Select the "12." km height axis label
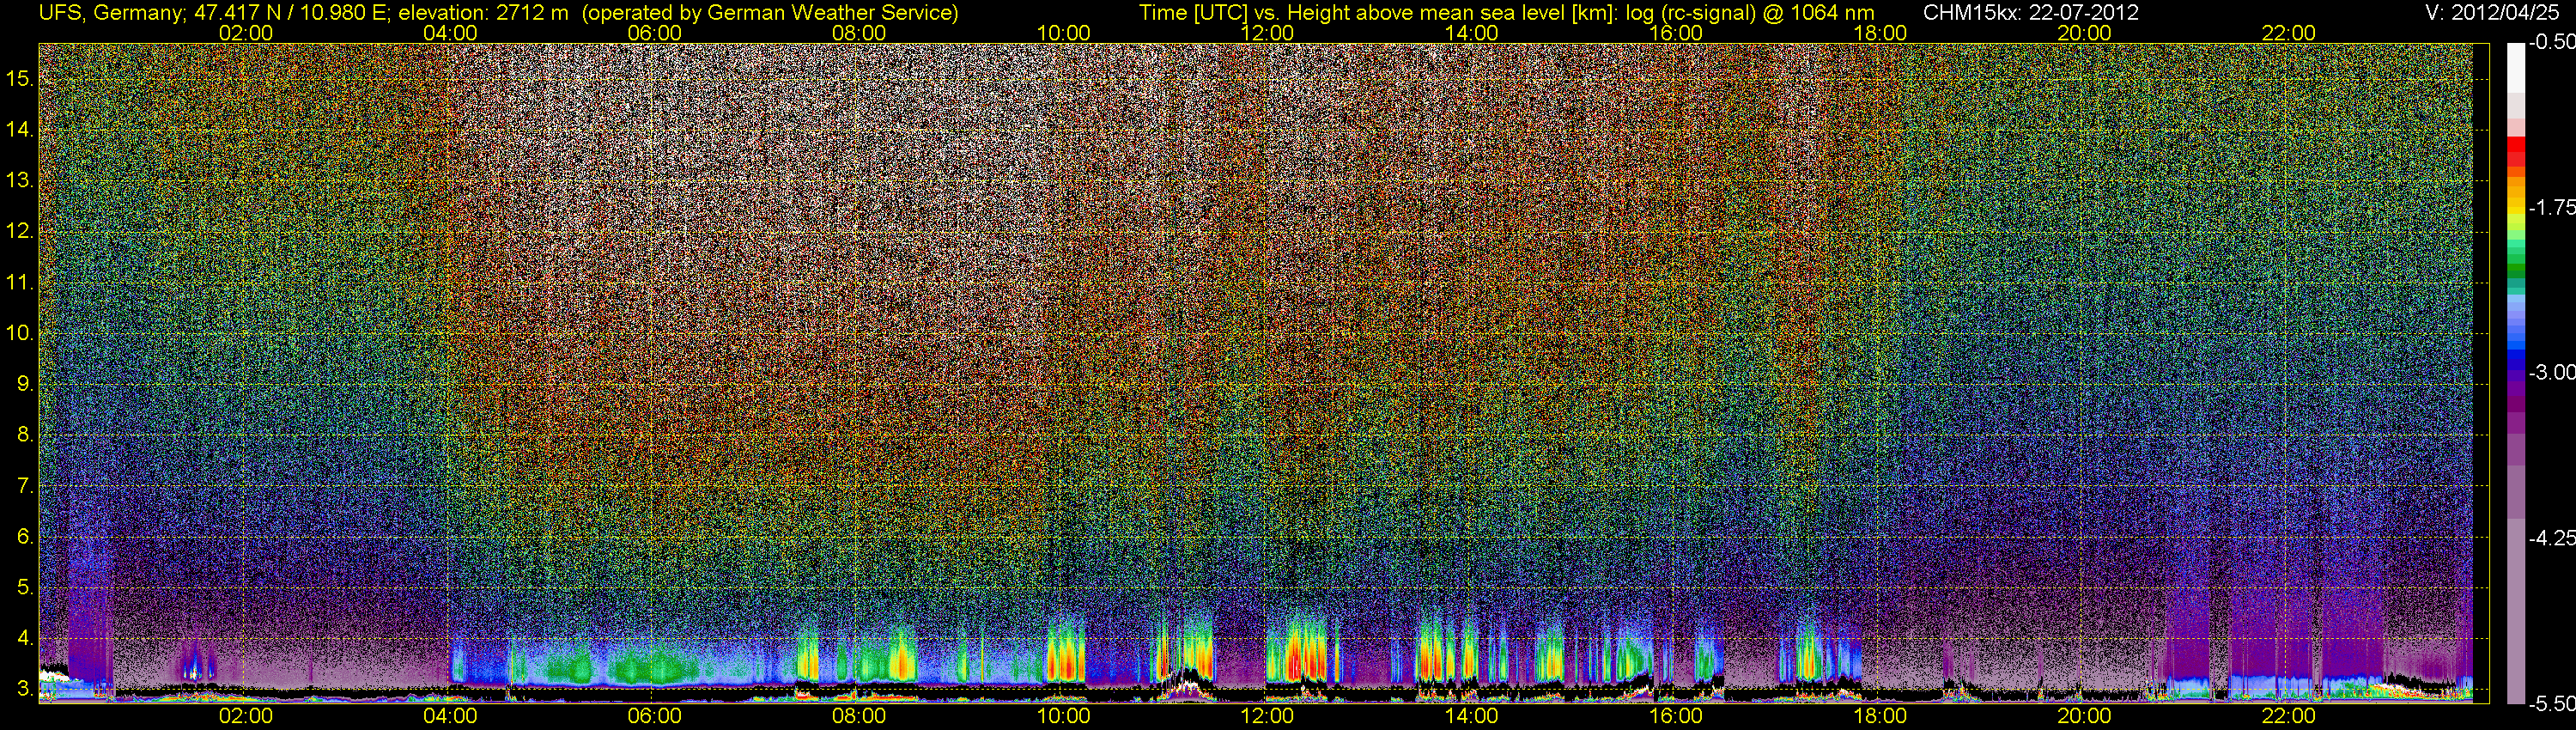The height and width of the screenshot is (730, 2576). point(19,231)
